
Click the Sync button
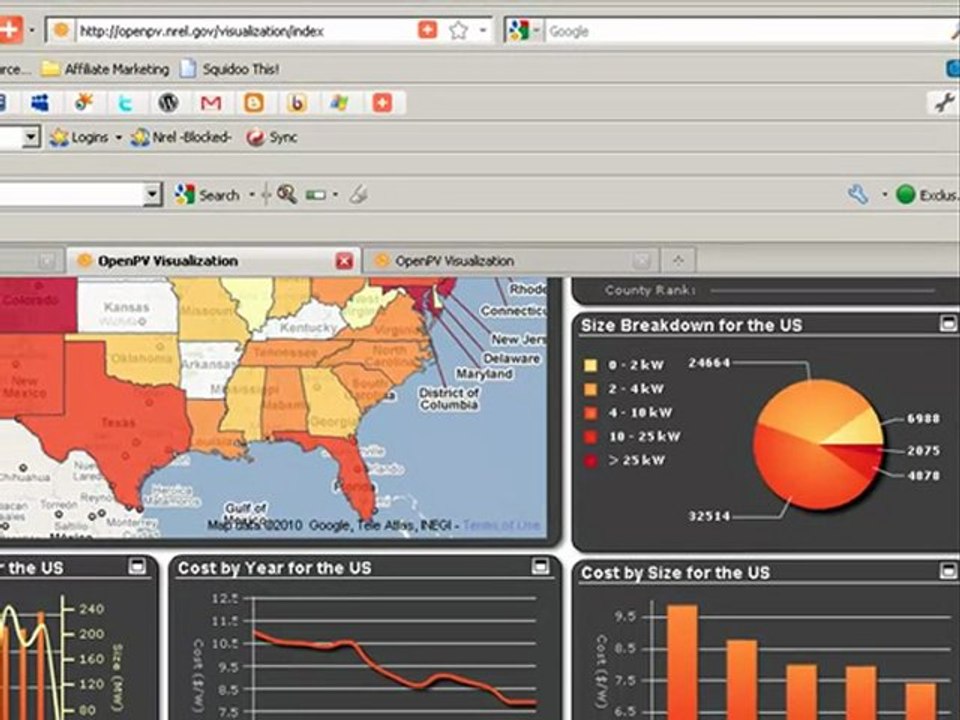coord(272,137)
